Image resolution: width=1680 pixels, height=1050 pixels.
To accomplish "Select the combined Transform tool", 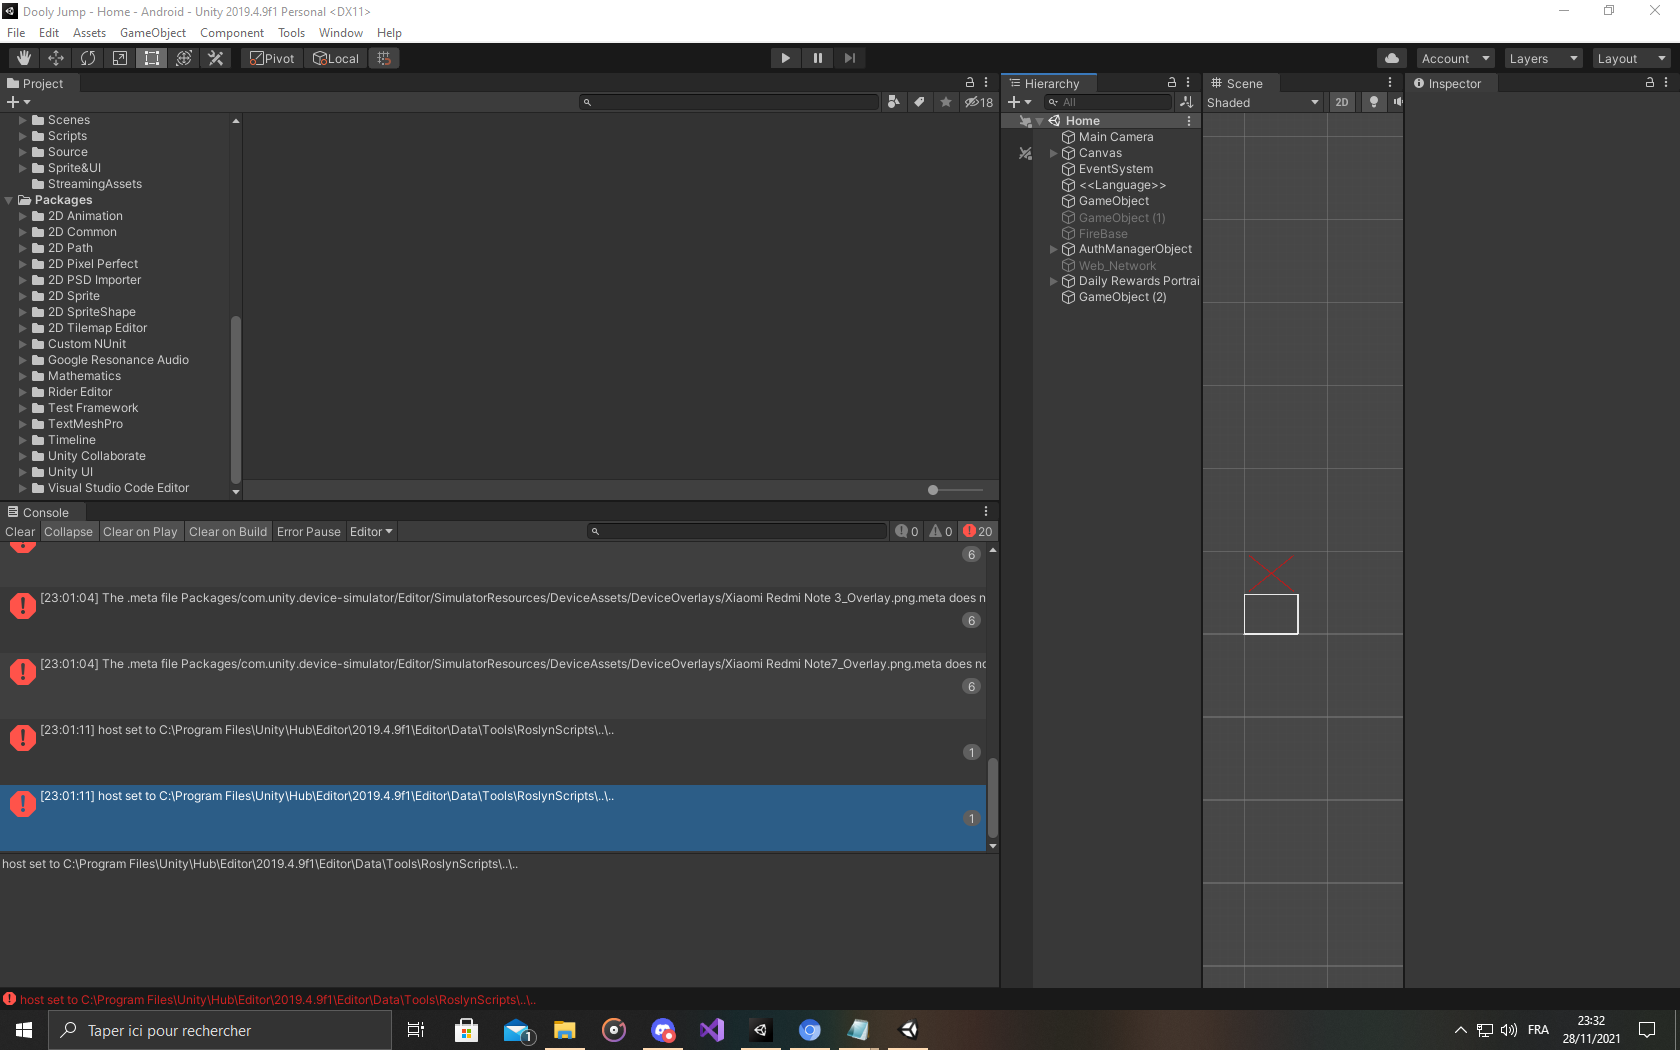I will 184,58.
